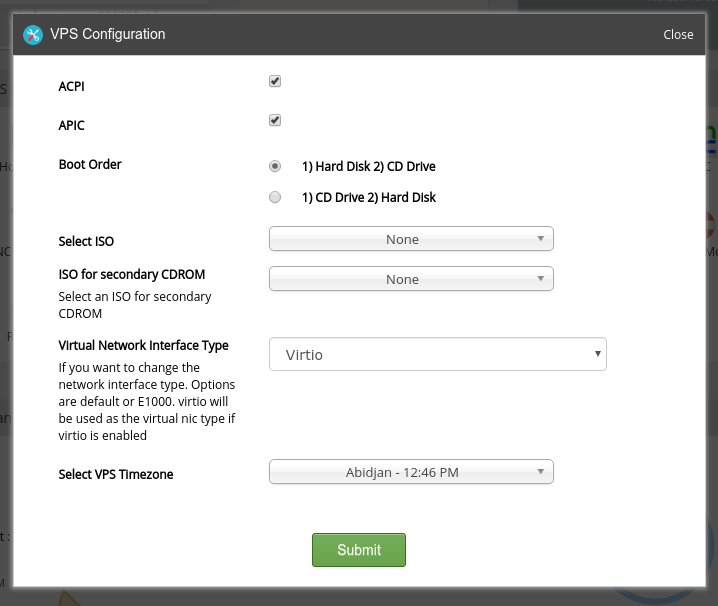Choose CD Drive first boot order

pos(275,197)
